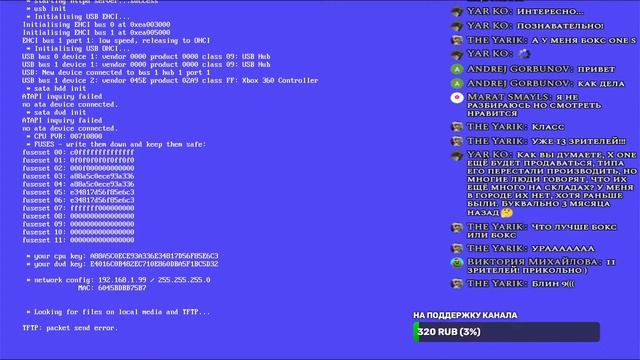Image resolution: width=640 pixels, height=360 pixels.
Task: Click the 'Xbox 360 Controller' device line
Action: click(170, 80)
